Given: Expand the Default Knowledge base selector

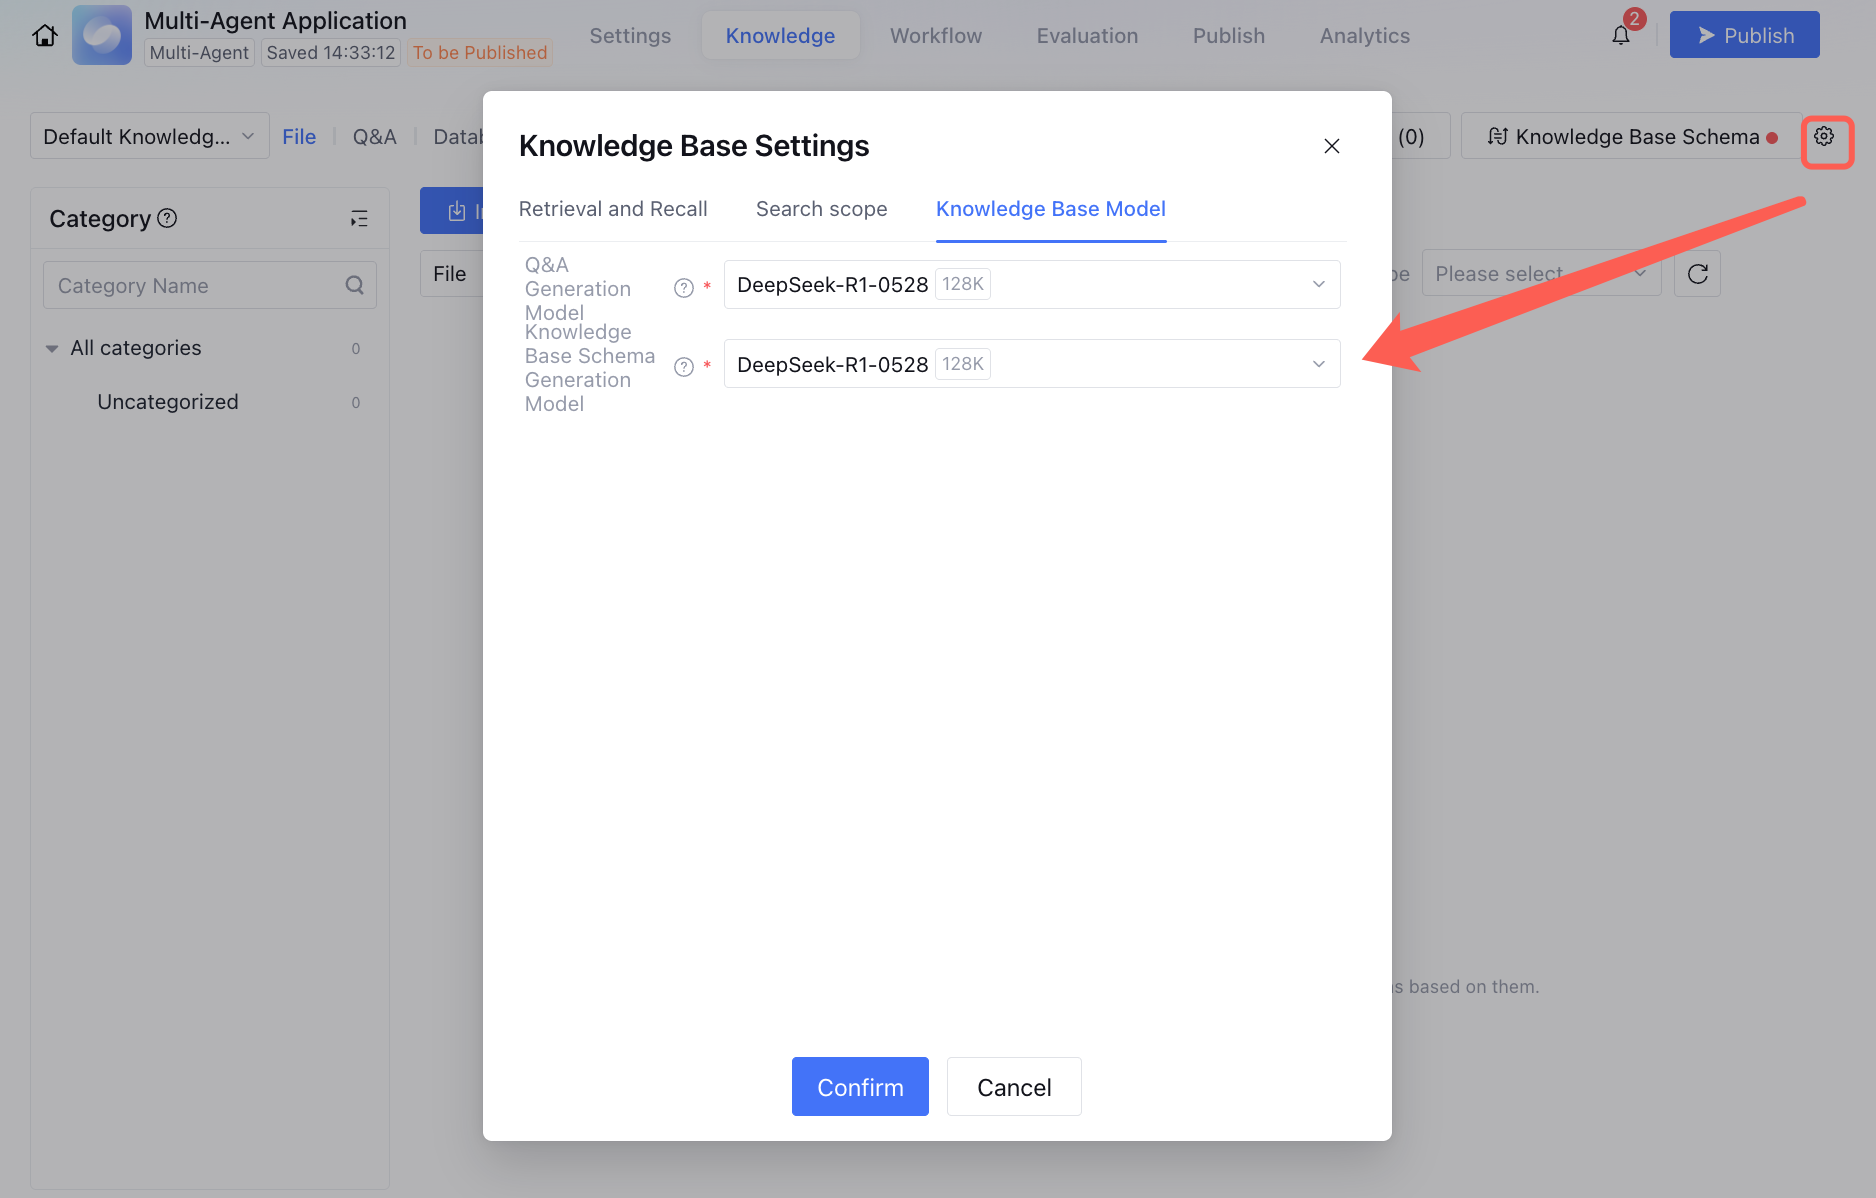Looking at the screenshot, I should point(149,136).
